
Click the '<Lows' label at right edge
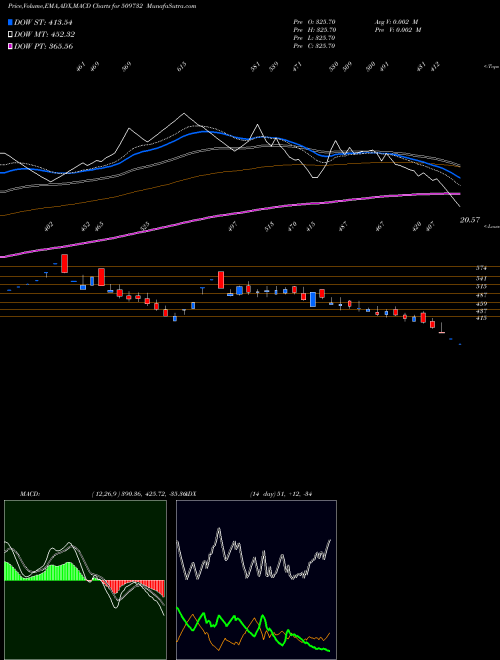pyautogui.click(x=492, y=226)
